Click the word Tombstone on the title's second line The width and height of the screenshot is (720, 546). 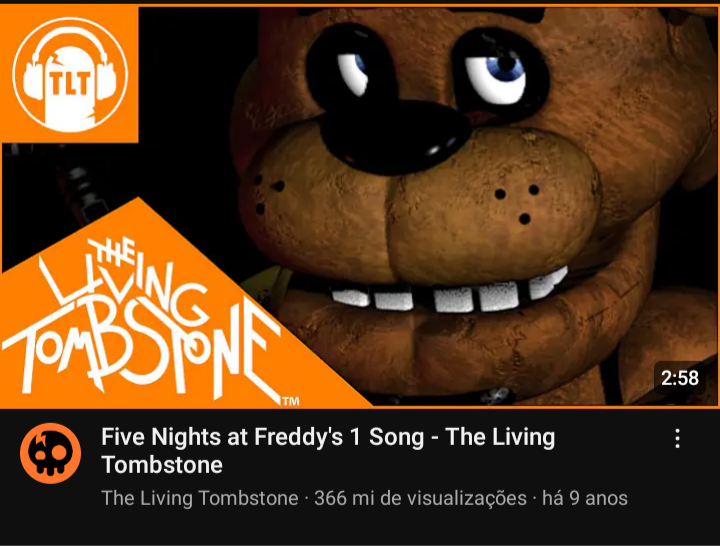(162, 465)
